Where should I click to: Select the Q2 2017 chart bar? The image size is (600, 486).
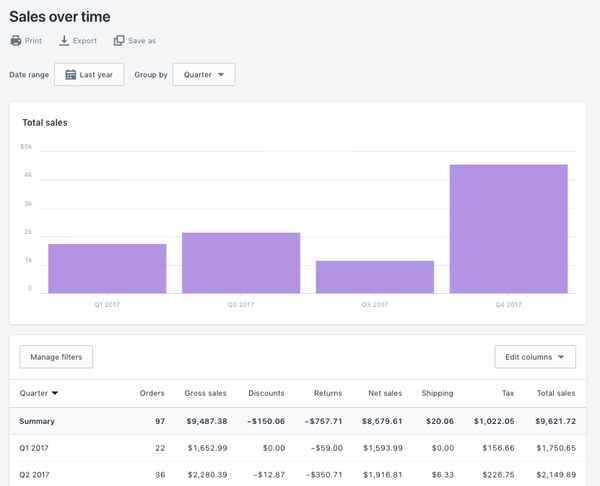[241, 263]
